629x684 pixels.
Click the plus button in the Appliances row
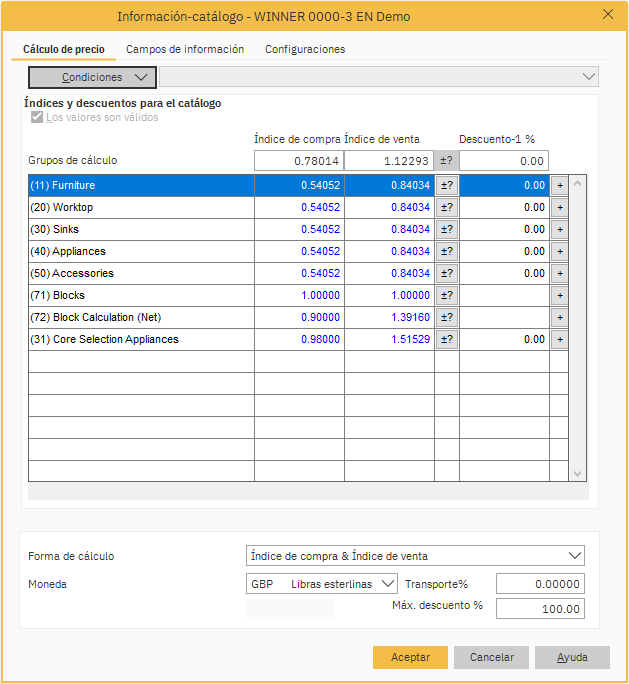560,252
